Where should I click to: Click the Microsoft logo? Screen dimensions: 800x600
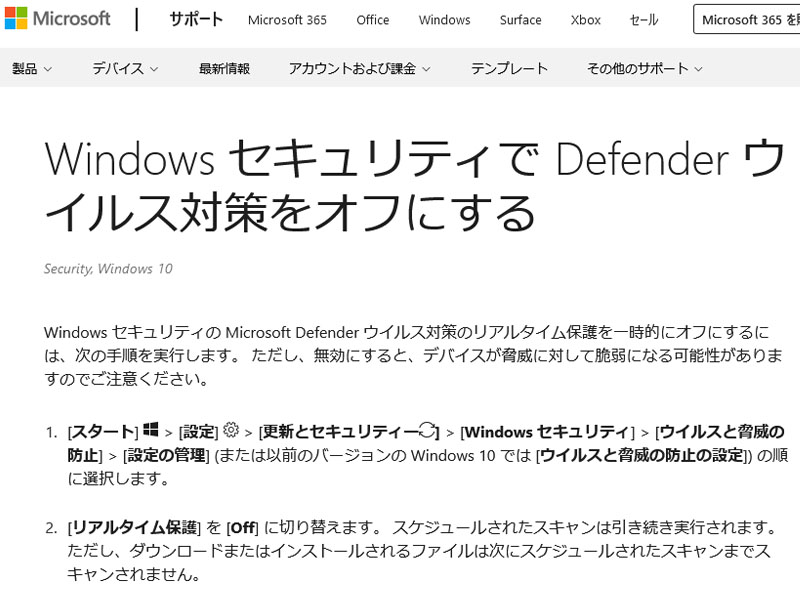pos(57,19)
